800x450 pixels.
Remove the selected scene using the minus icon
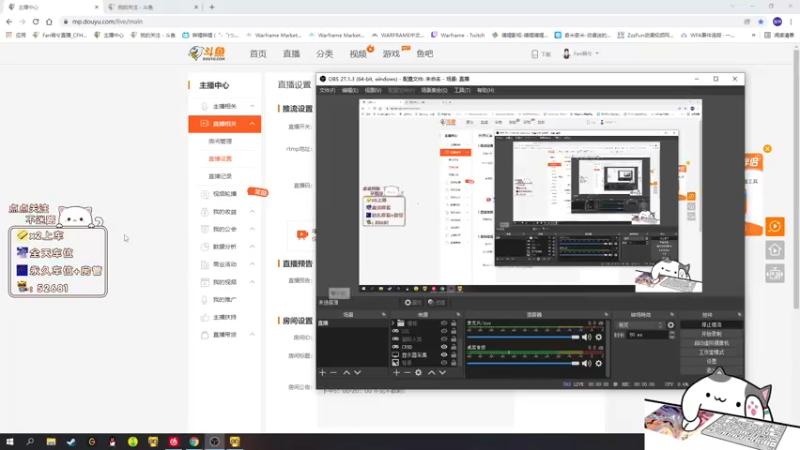(x=334, y=372)
